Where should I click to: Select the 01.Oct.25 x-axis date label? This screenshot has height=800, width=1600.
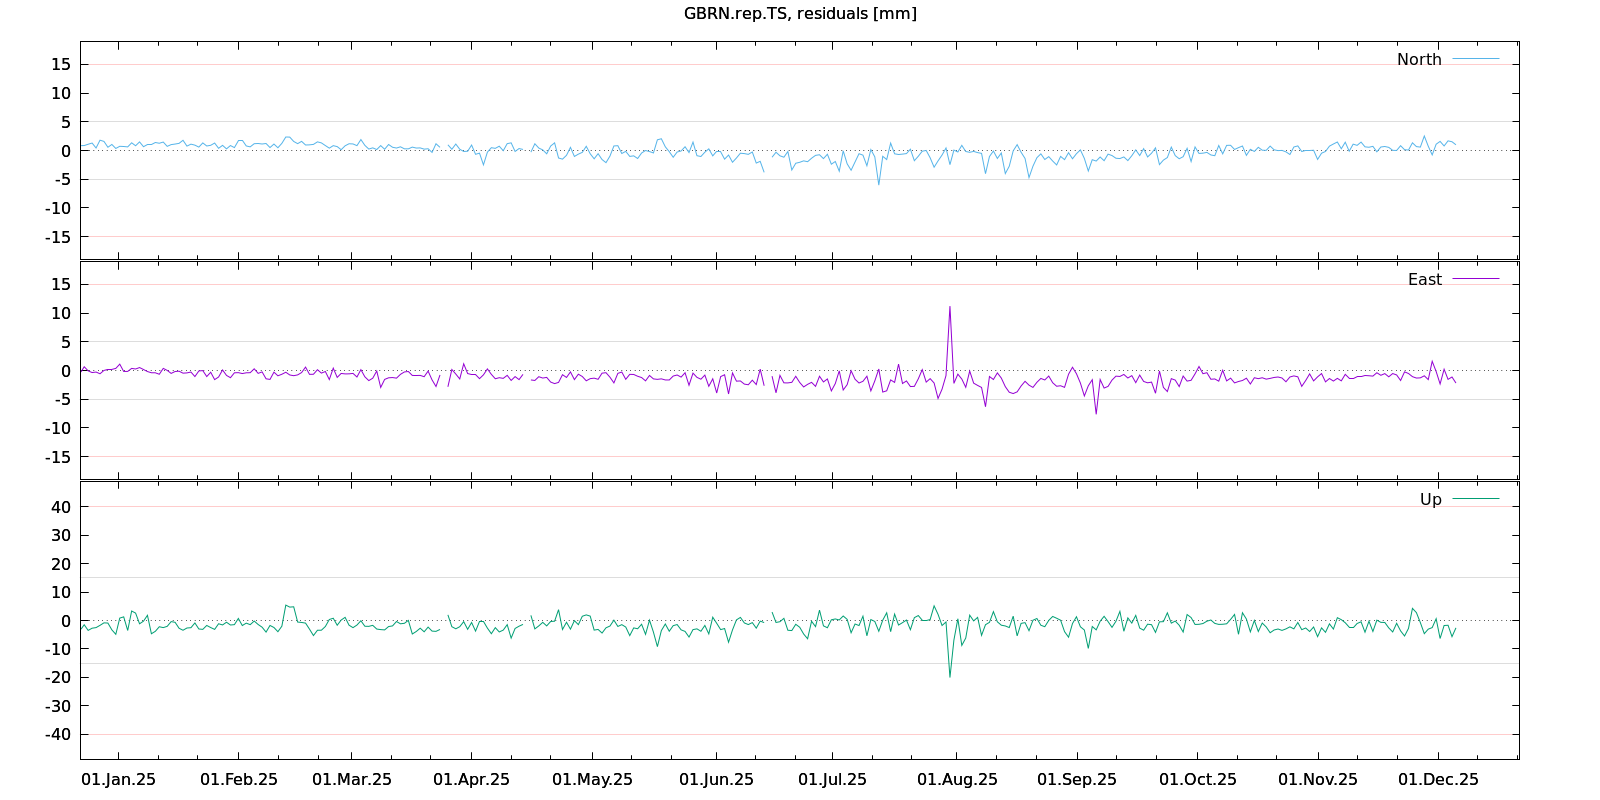(x=1197, y=779)
